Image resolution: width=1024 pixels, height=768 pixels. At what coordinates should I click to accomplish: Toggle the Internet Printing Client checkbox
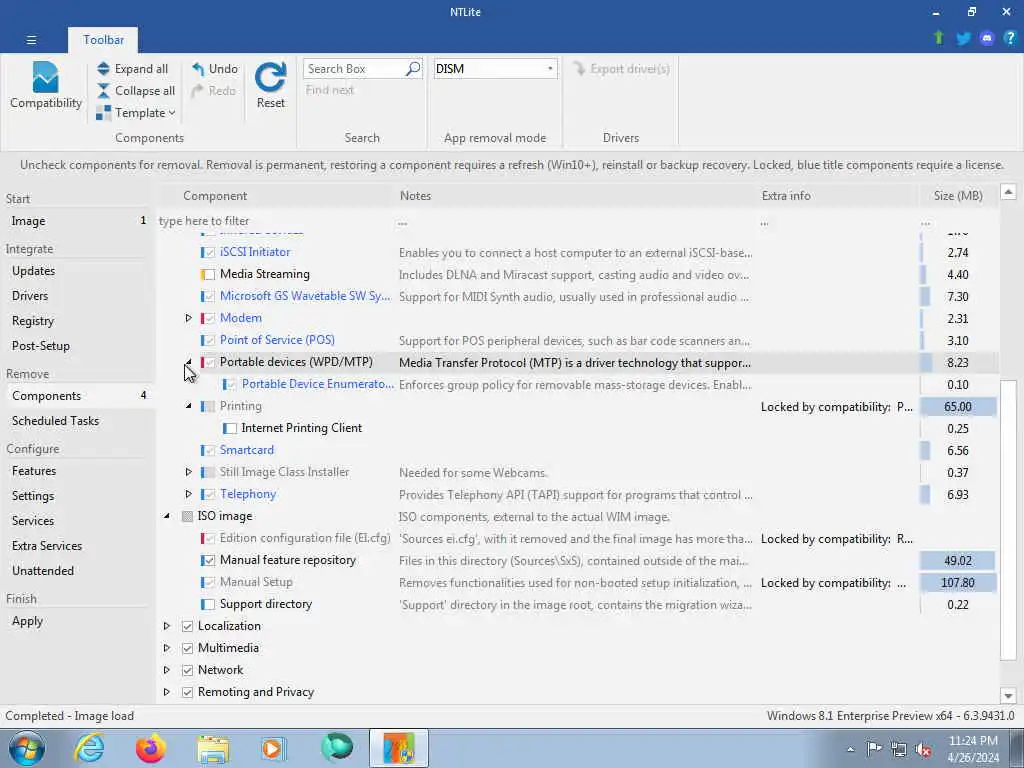[x=230, y=428]
